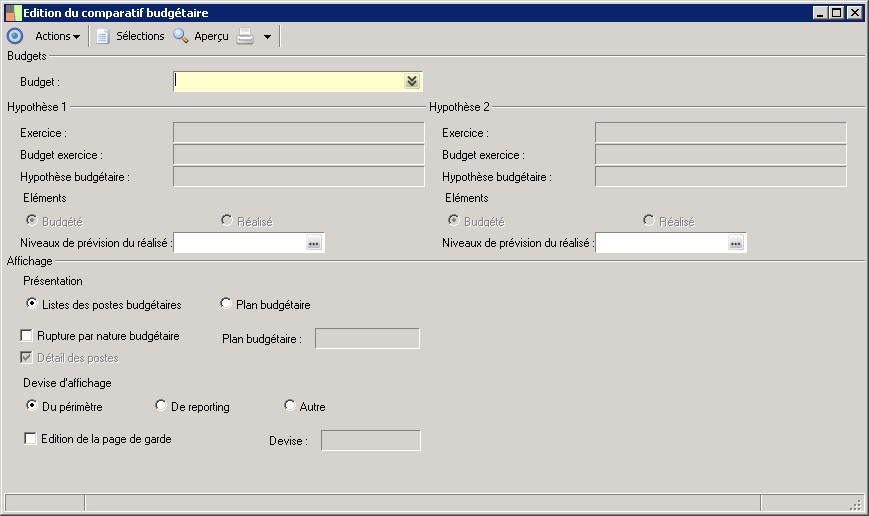Click Hypothèse 2 Exercice field

720,132
